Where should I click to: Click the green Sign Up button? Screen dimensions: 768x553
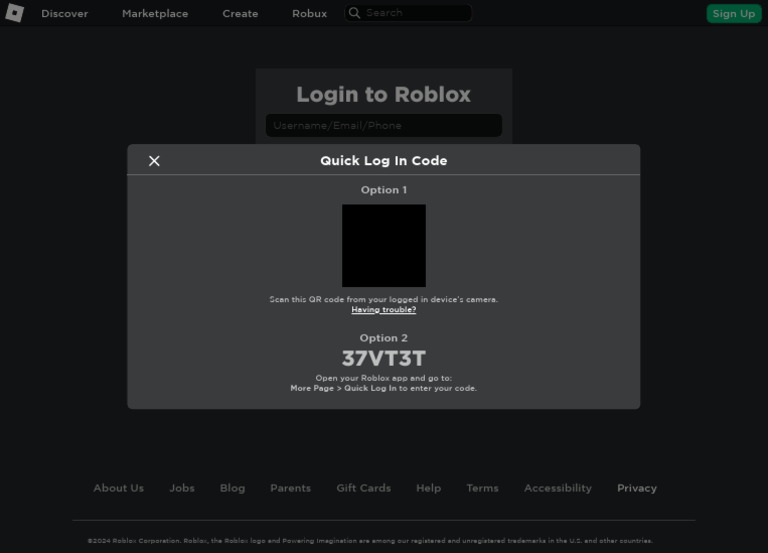[734, 13]
